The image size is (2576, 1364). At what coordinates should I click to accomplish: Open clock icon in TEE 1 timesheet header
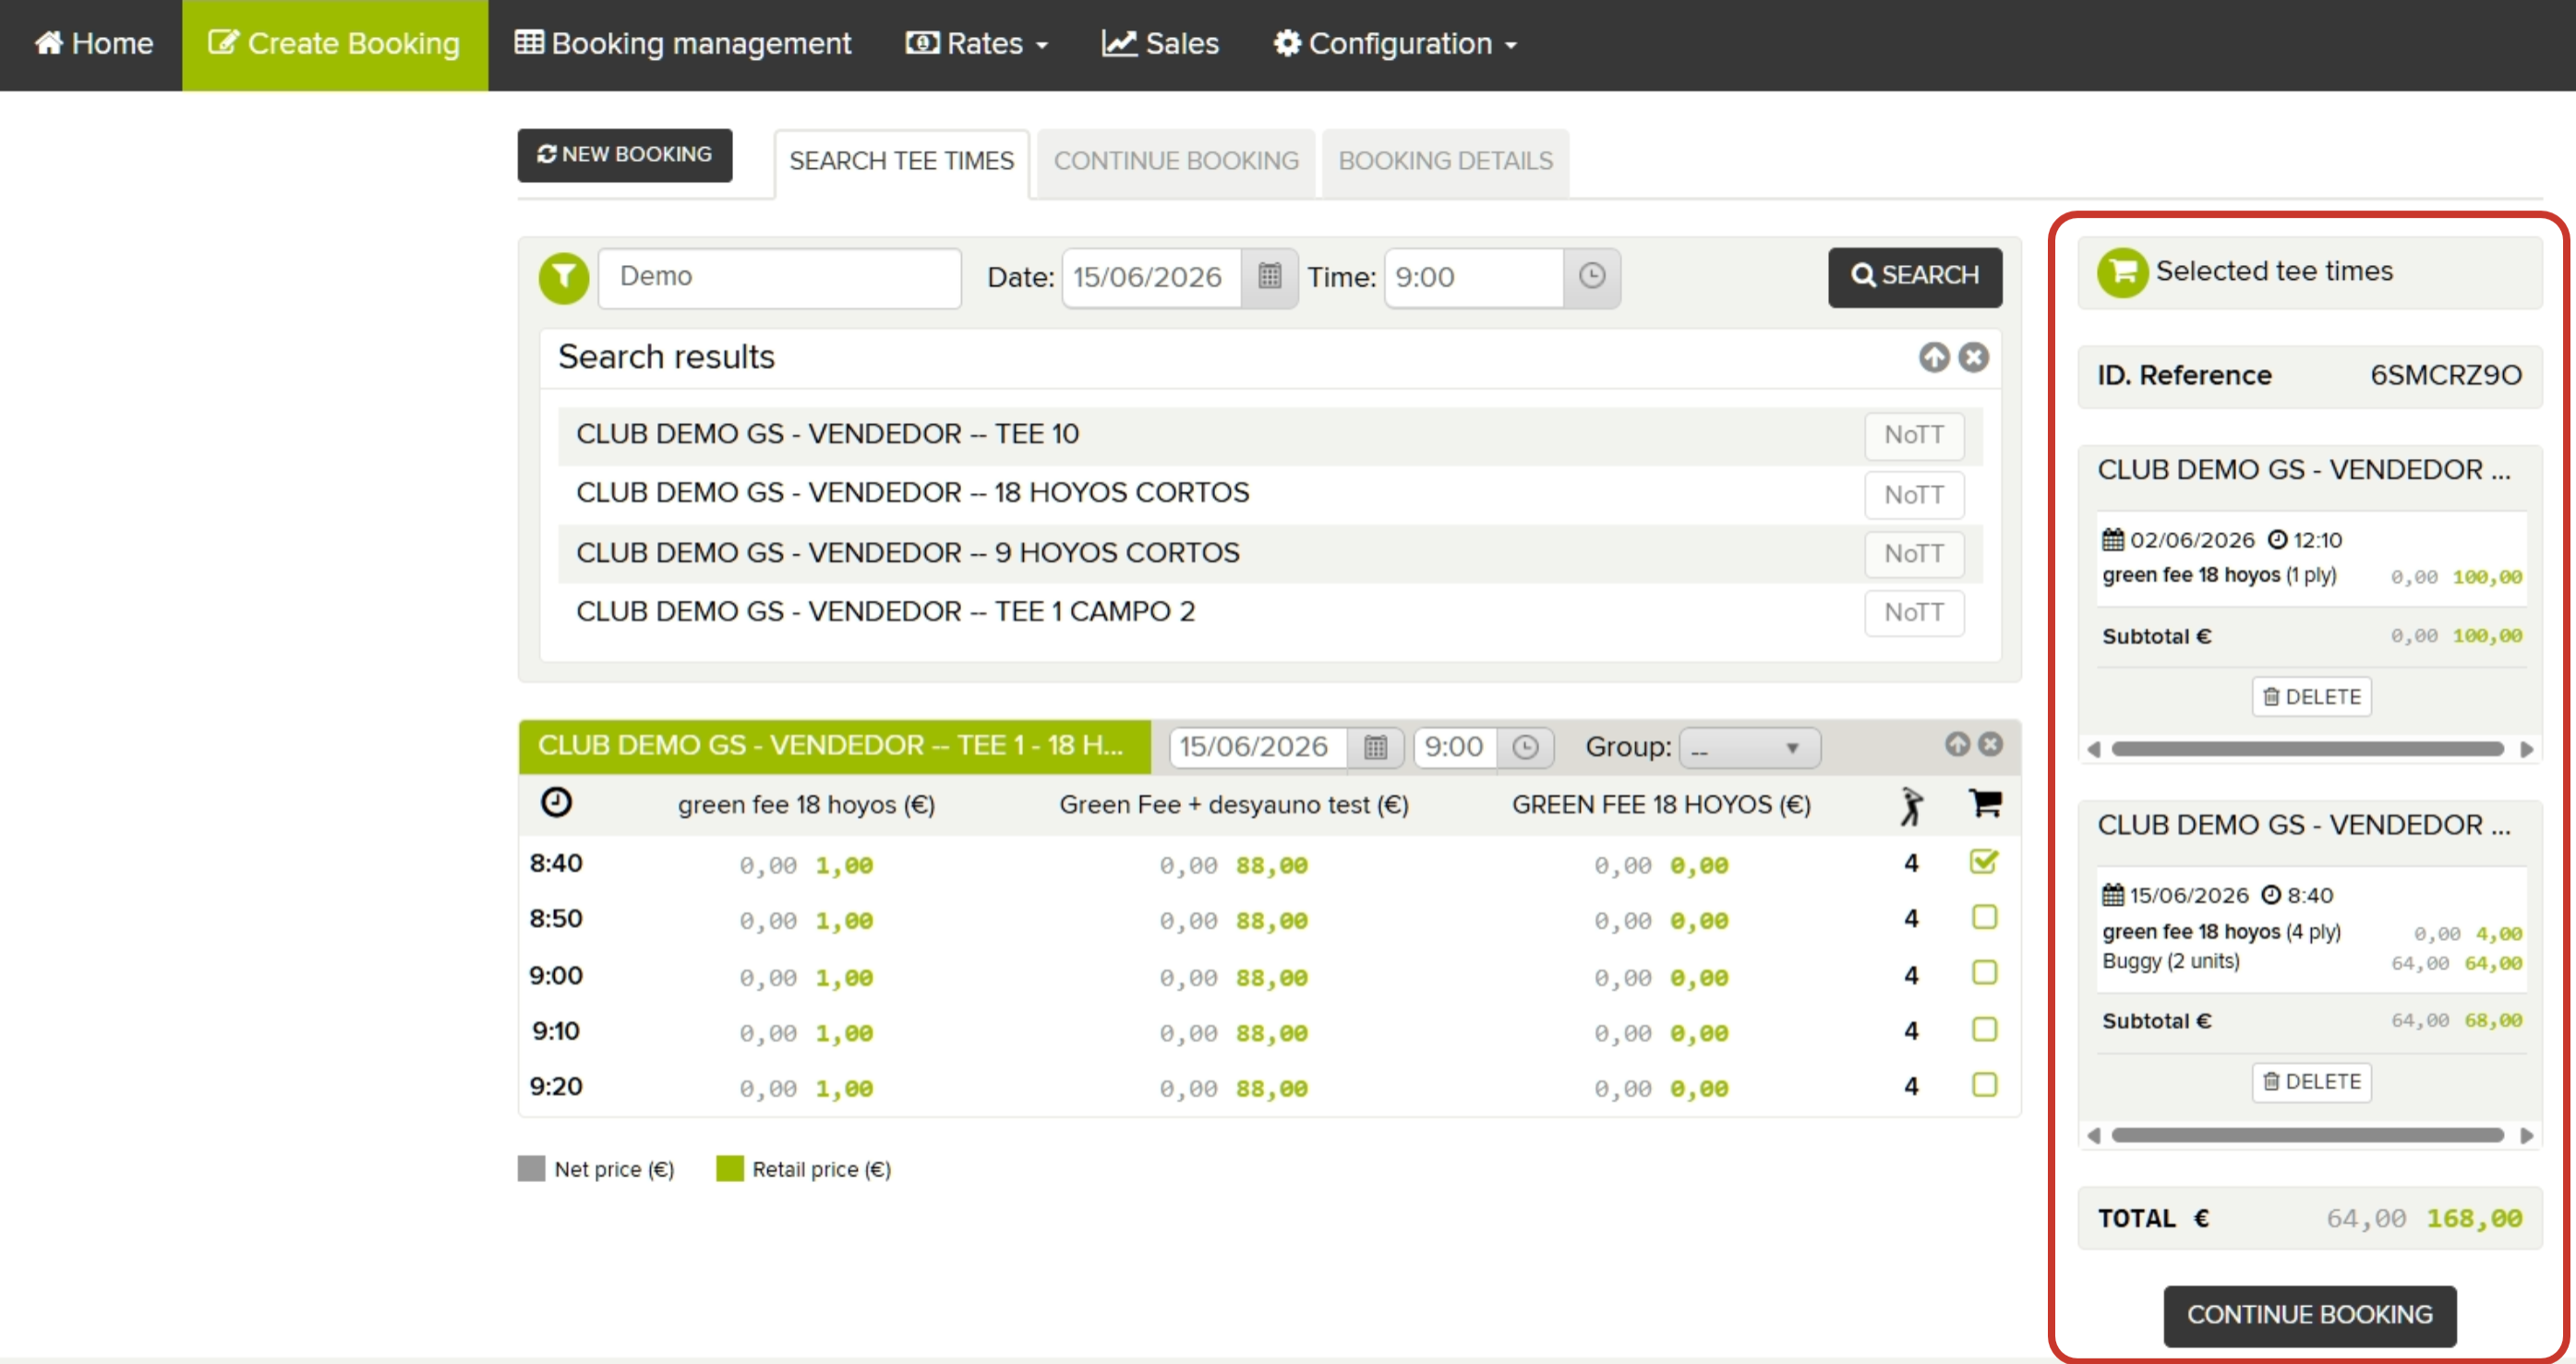pyautogui.click(x=1525, y=747)
